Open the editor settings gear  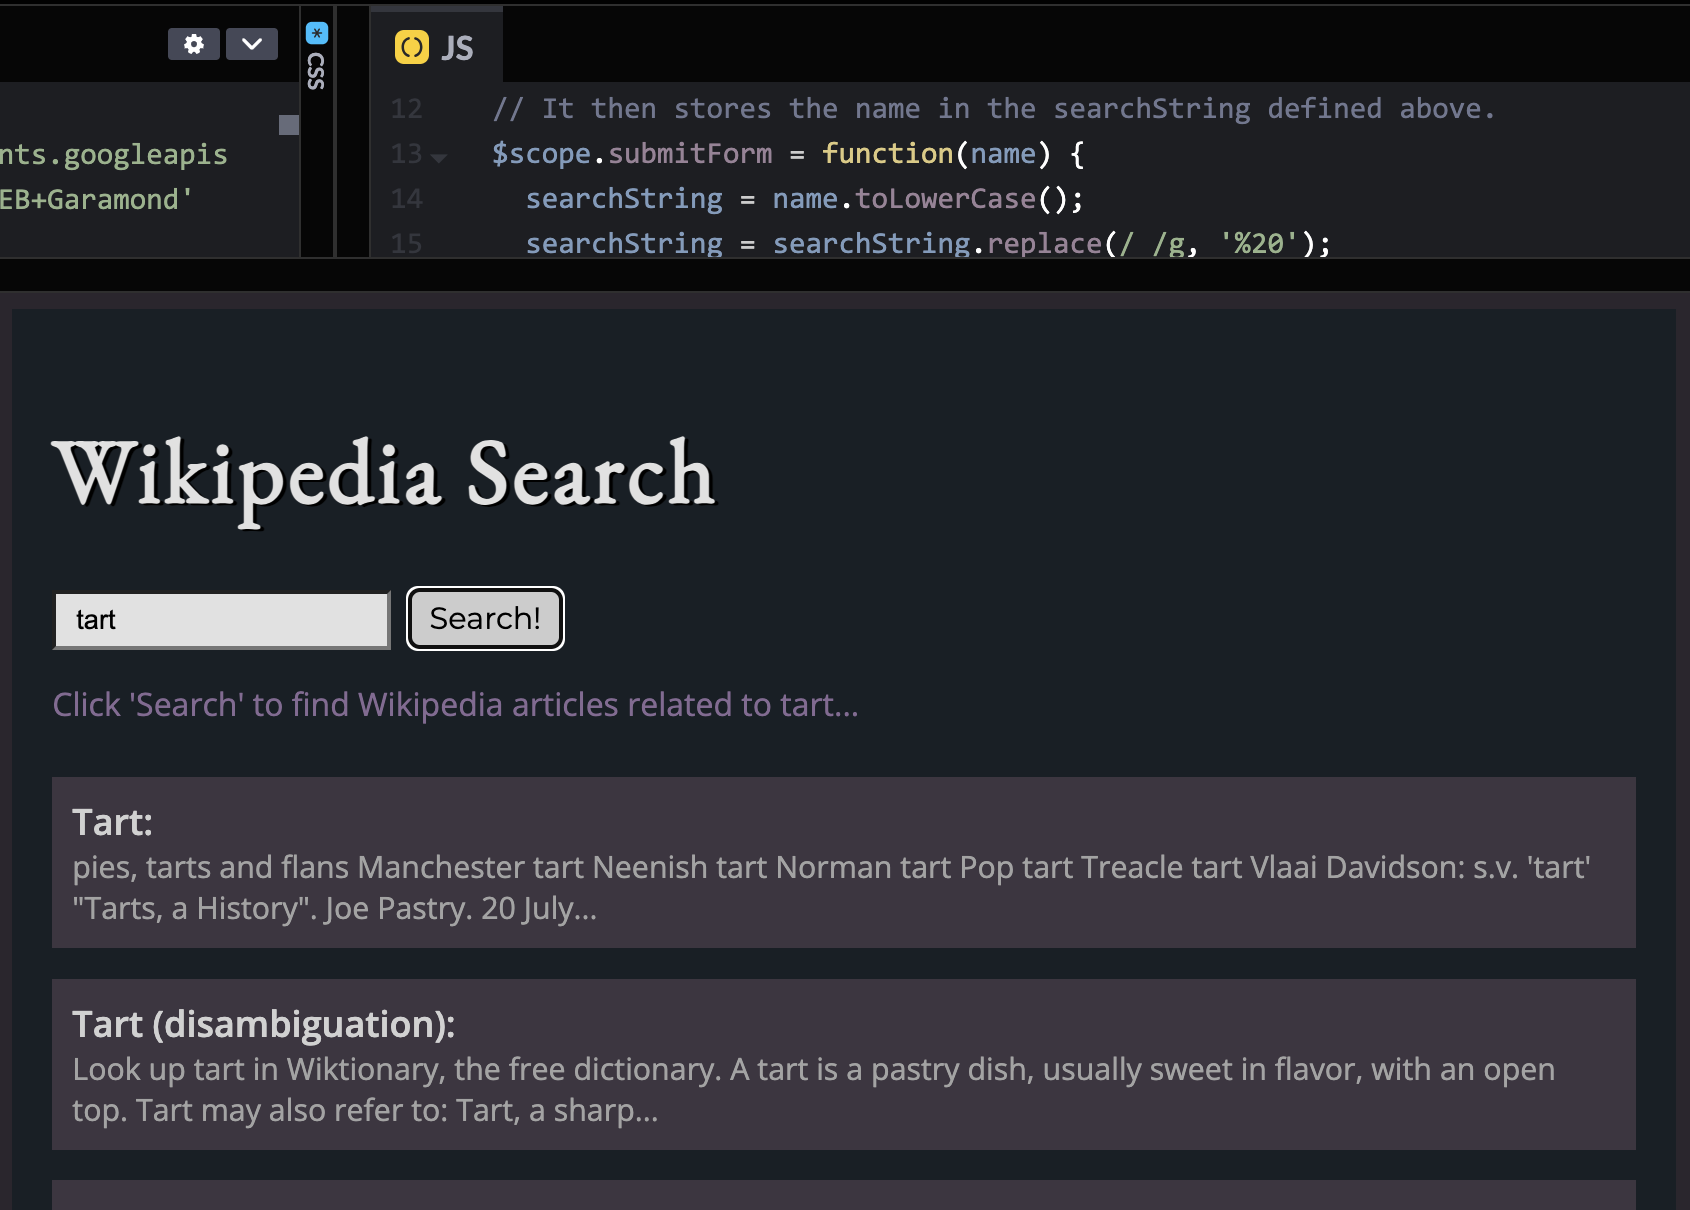click(x=194, y=44)
